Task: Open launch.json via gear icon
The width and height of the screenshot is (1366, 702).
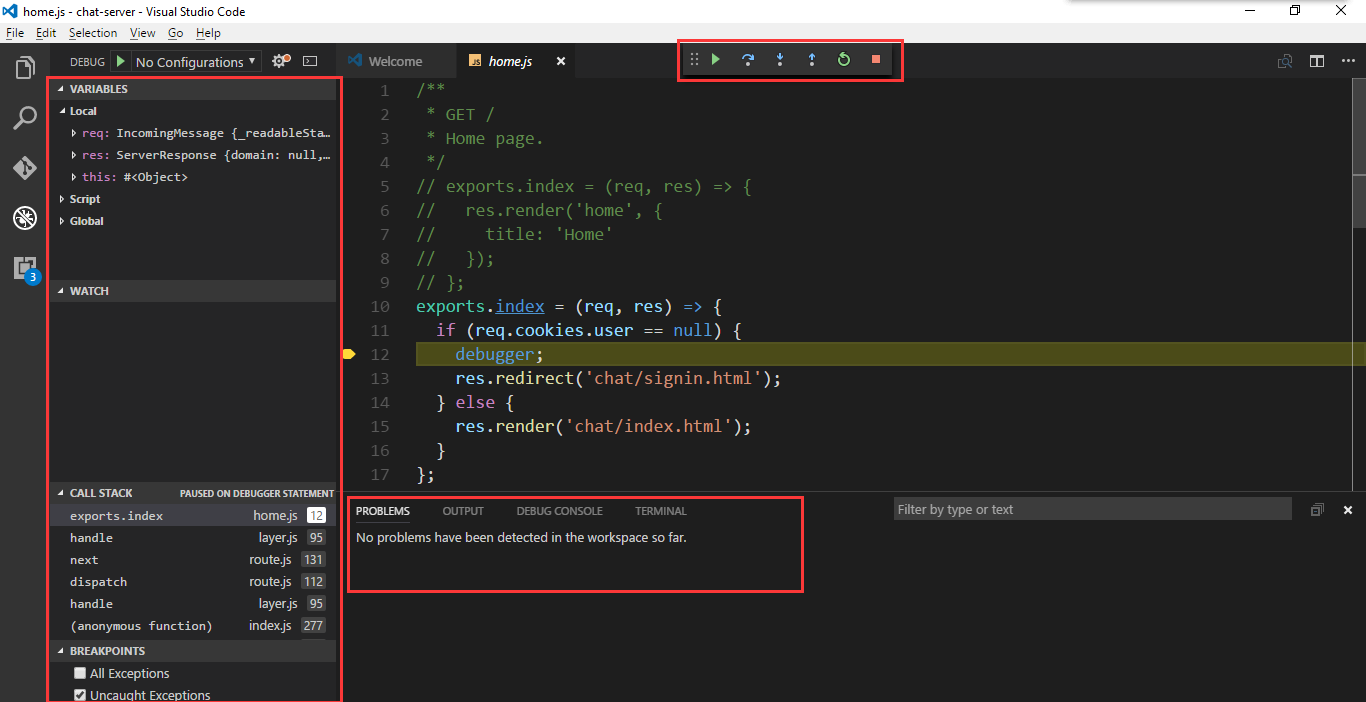Action: (281, 61)
